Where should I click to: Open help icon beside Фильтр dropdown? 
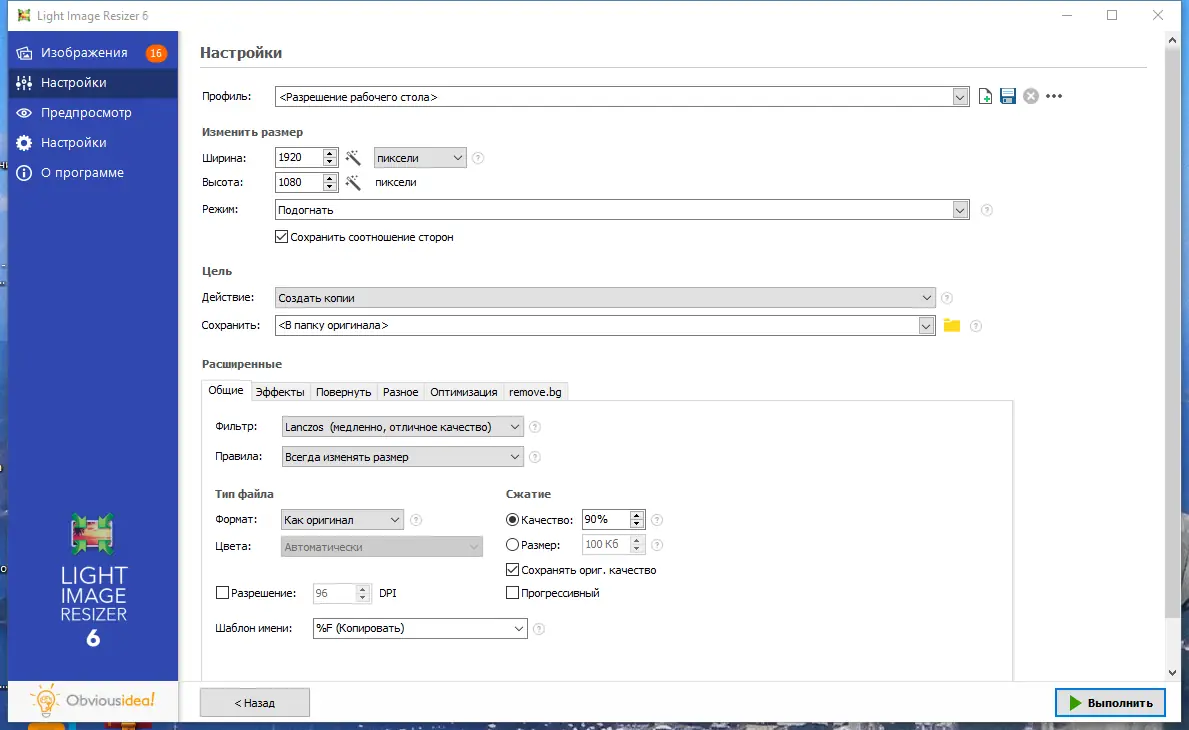(x=535, y=427)
